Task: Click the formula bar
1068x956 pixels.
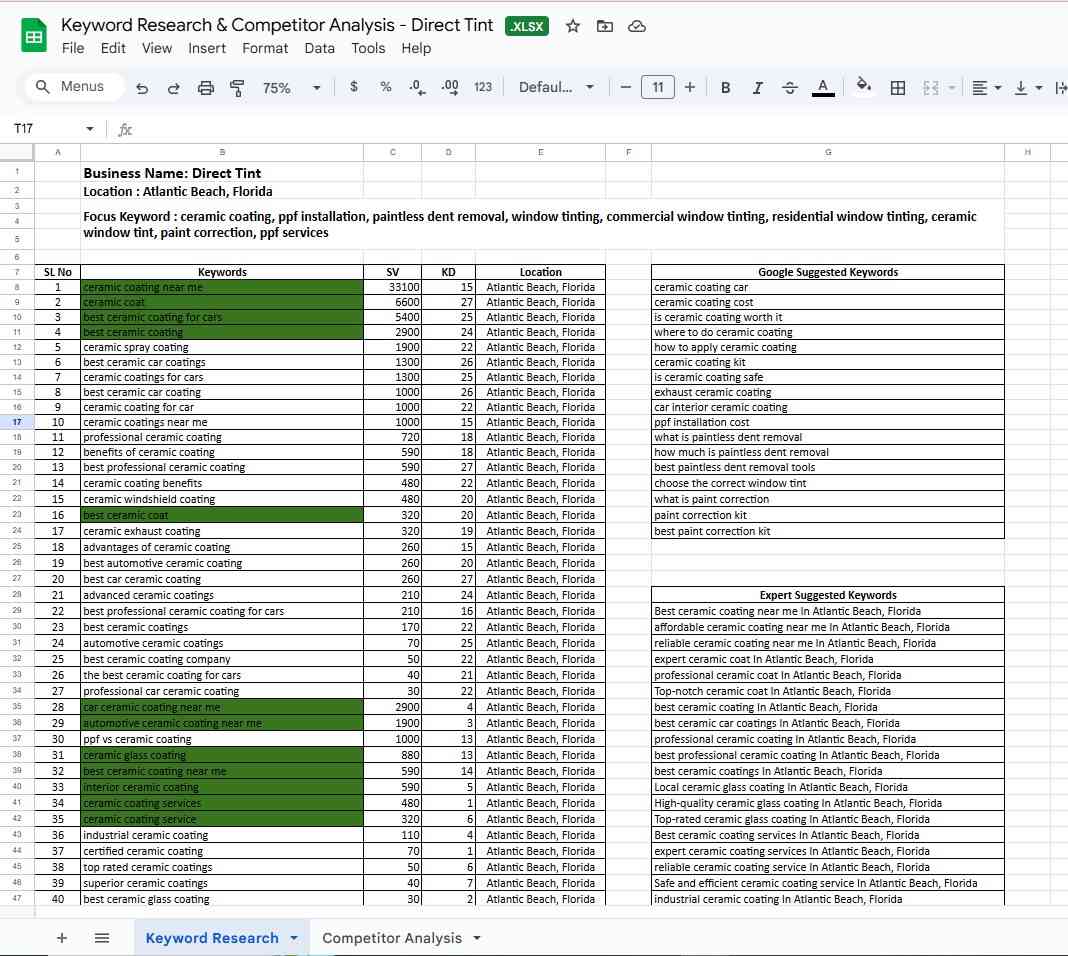Action: point(599,129)
